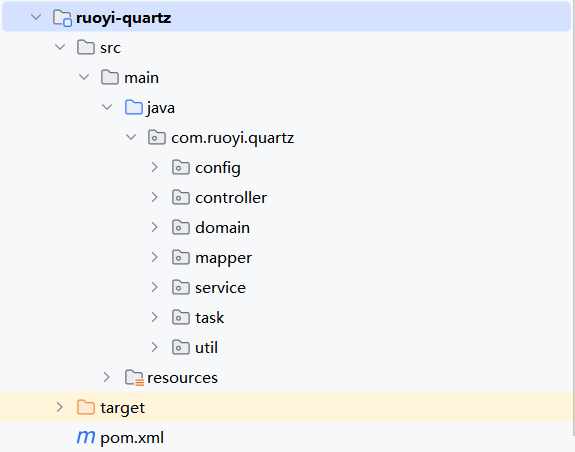The image size is (575, 452).
Task: Expand the controller package
Action: pos(155,197)
